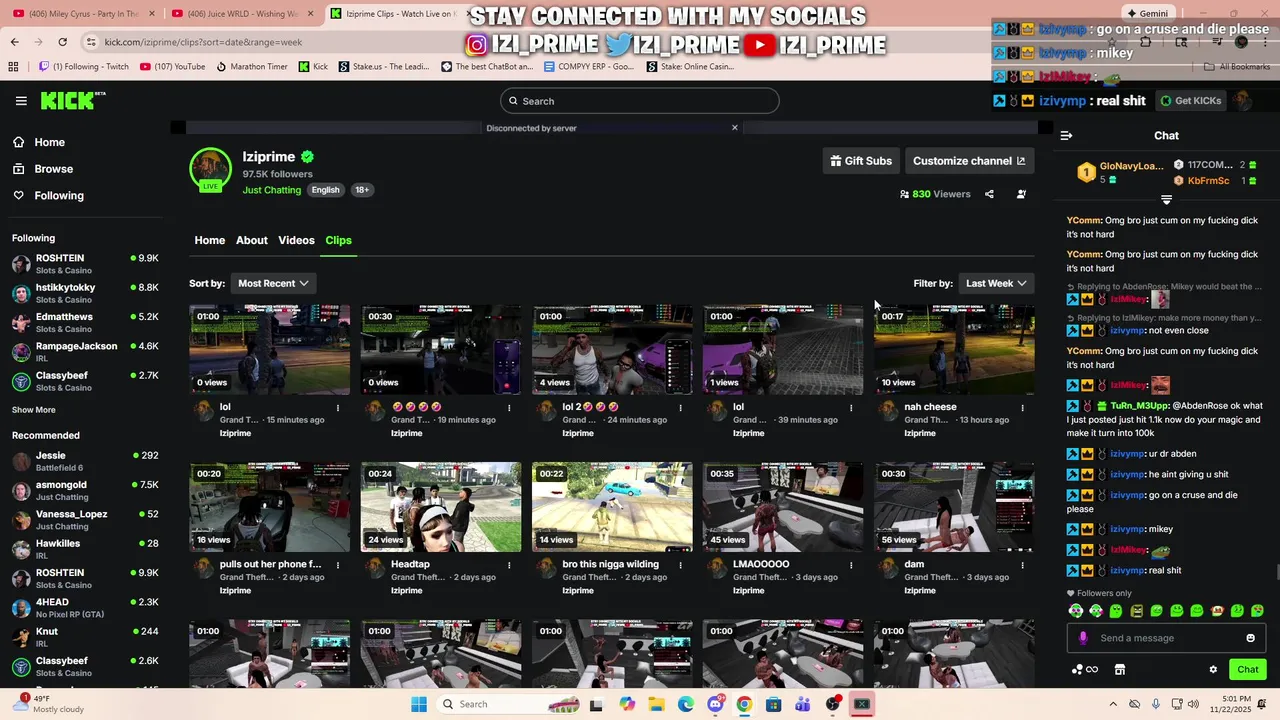Open options for the 'dam' clip
This screenshot has width=1280, height=720.
[1022, 565]
